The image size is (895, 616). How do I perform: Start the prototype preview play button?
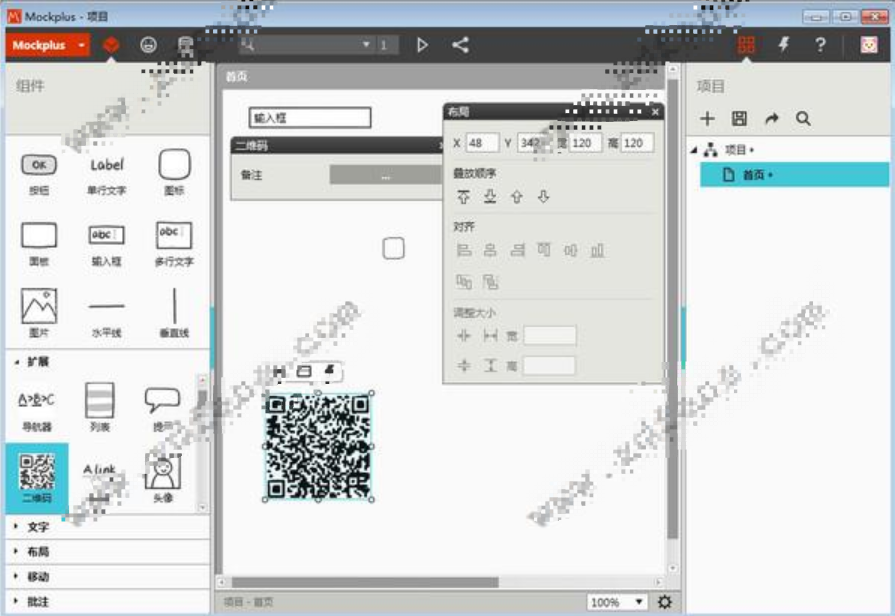(x=422, y=45)
